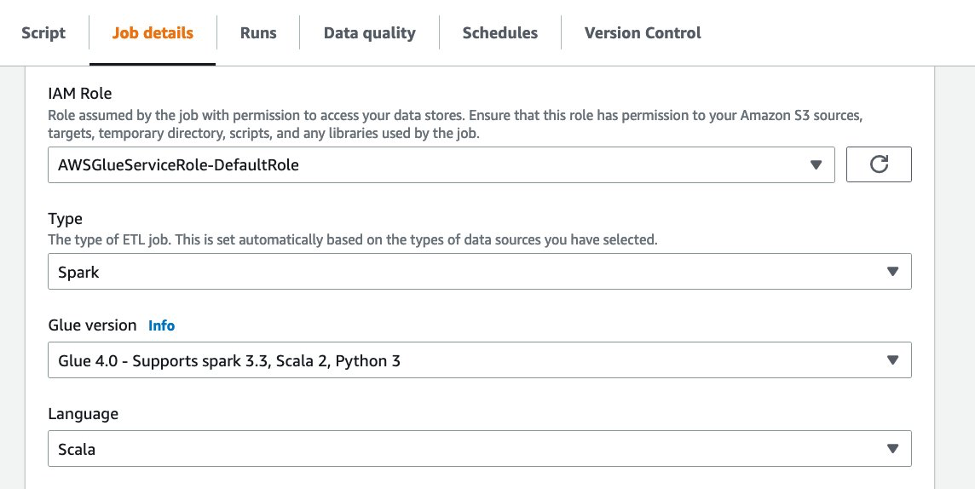
Task: Click the Type field's dropdown arrow
Action: [x=892, y=272]
